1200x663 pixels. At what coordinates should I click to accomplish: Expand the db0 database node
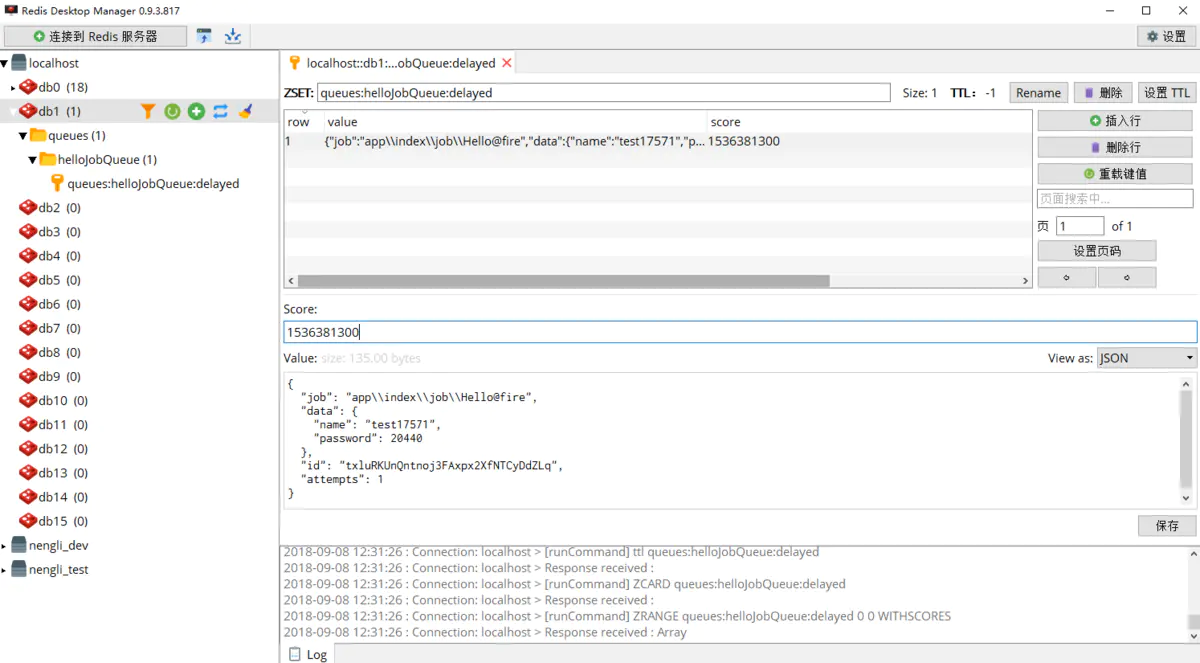[x=13, y=88]
